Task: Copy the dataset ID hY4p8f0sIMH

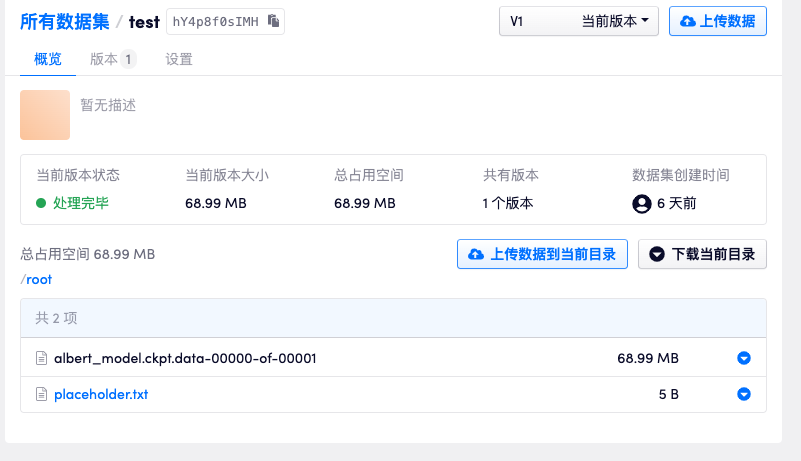Action: coord(274,21)
